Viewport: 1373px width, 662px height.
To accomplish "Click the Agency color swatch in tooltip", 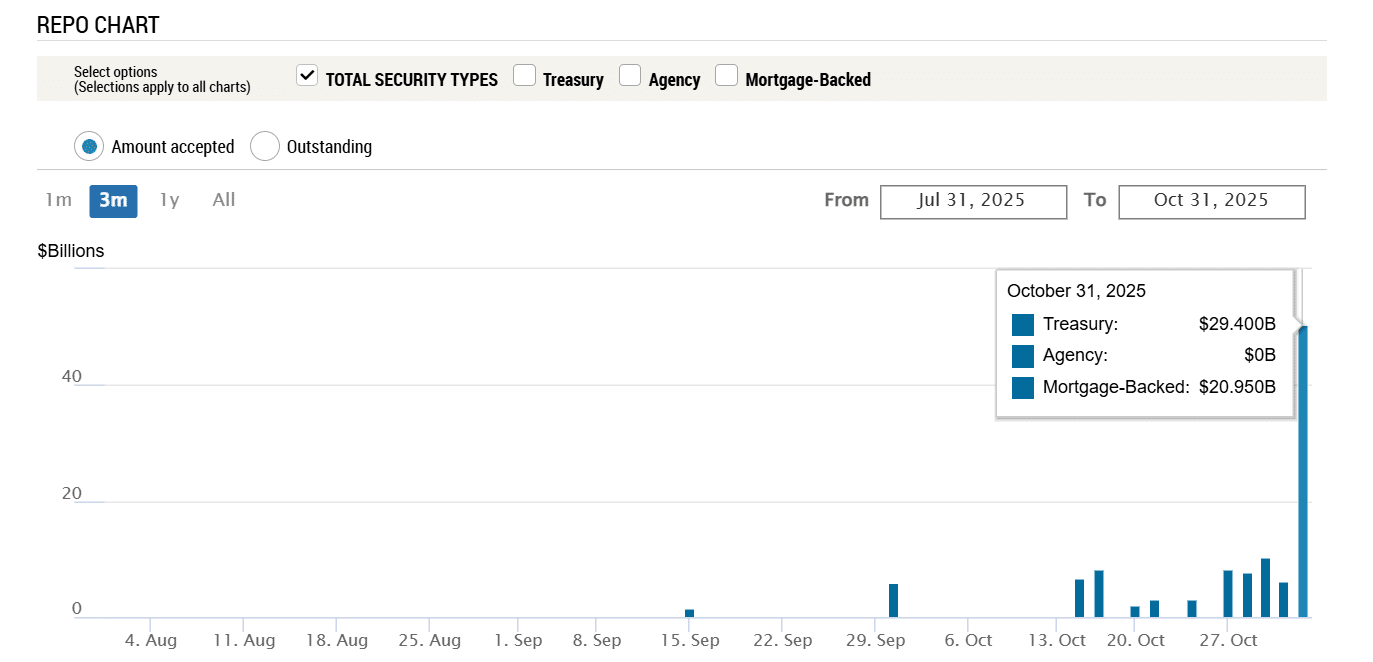I will [1022, 356].
